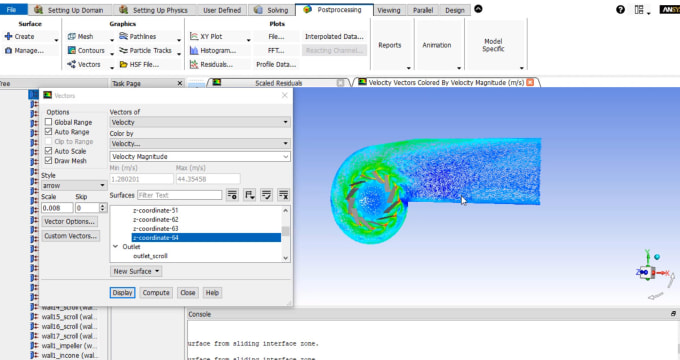This screenshot has height=360, width=680.
Task: Open the HSF File folder icon
Action: coord(123,65)
